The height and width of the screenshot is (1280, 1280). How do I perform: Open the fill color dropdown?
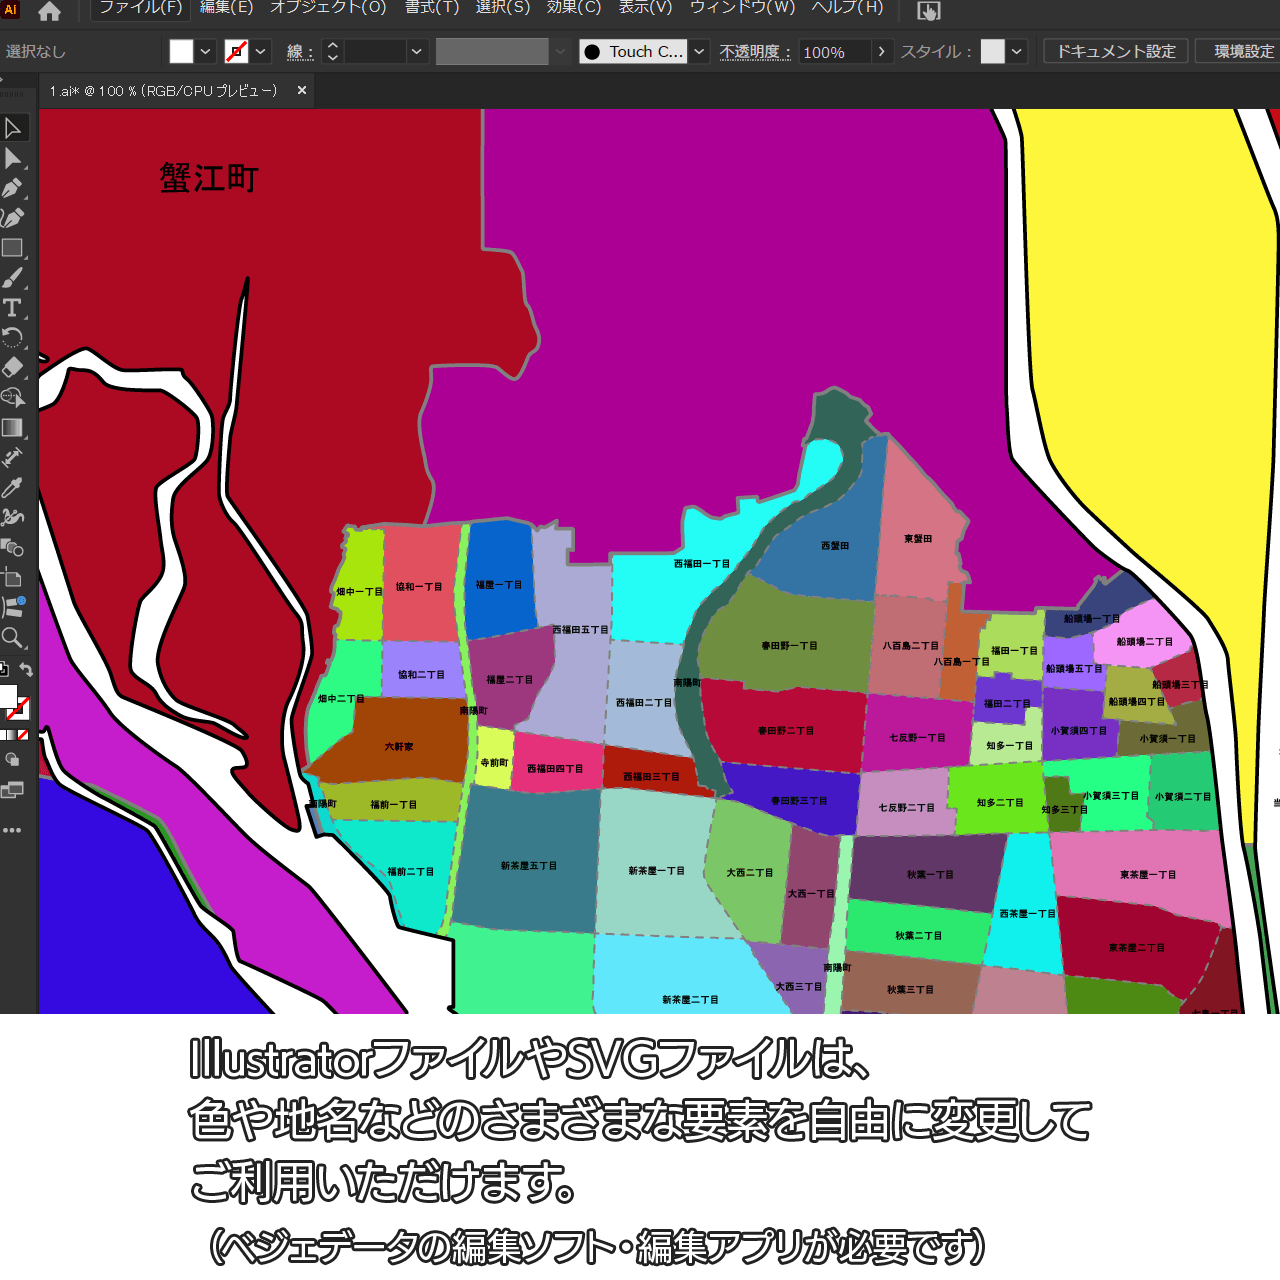[x=206, y=51]
